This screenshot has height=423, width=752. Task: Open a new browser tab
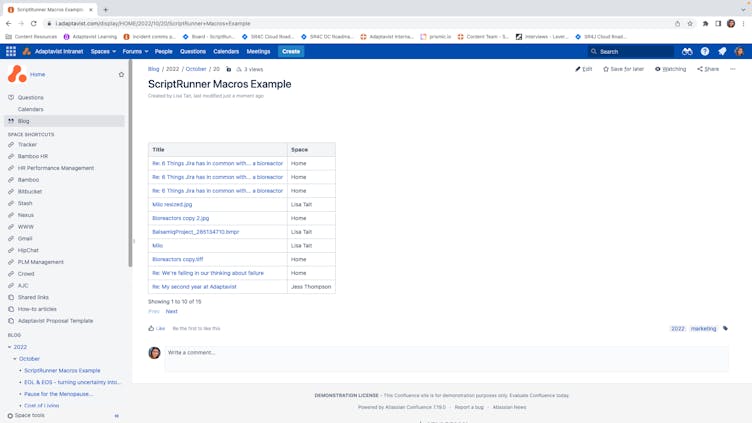point(106,10)
